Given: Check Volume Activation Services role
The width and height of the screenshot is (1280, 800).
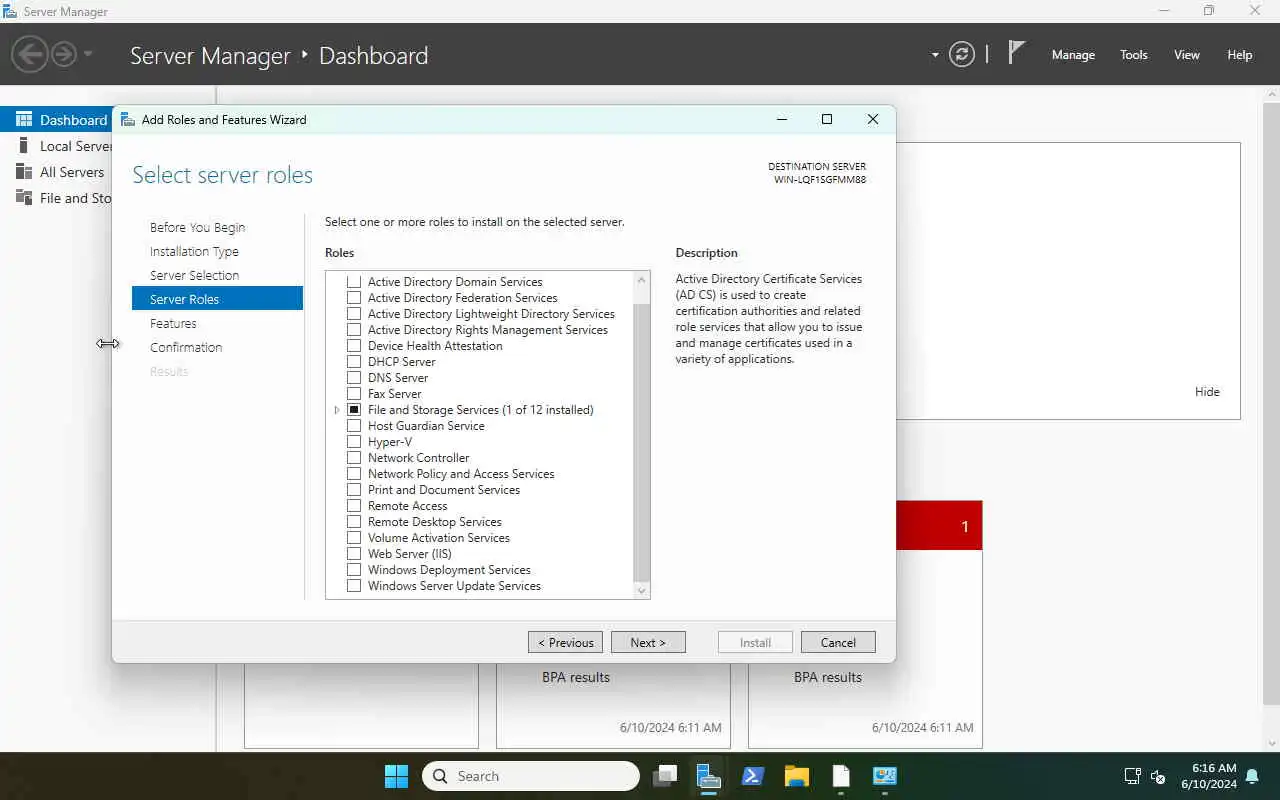Looking at the screenshot, I should point(354,538).
